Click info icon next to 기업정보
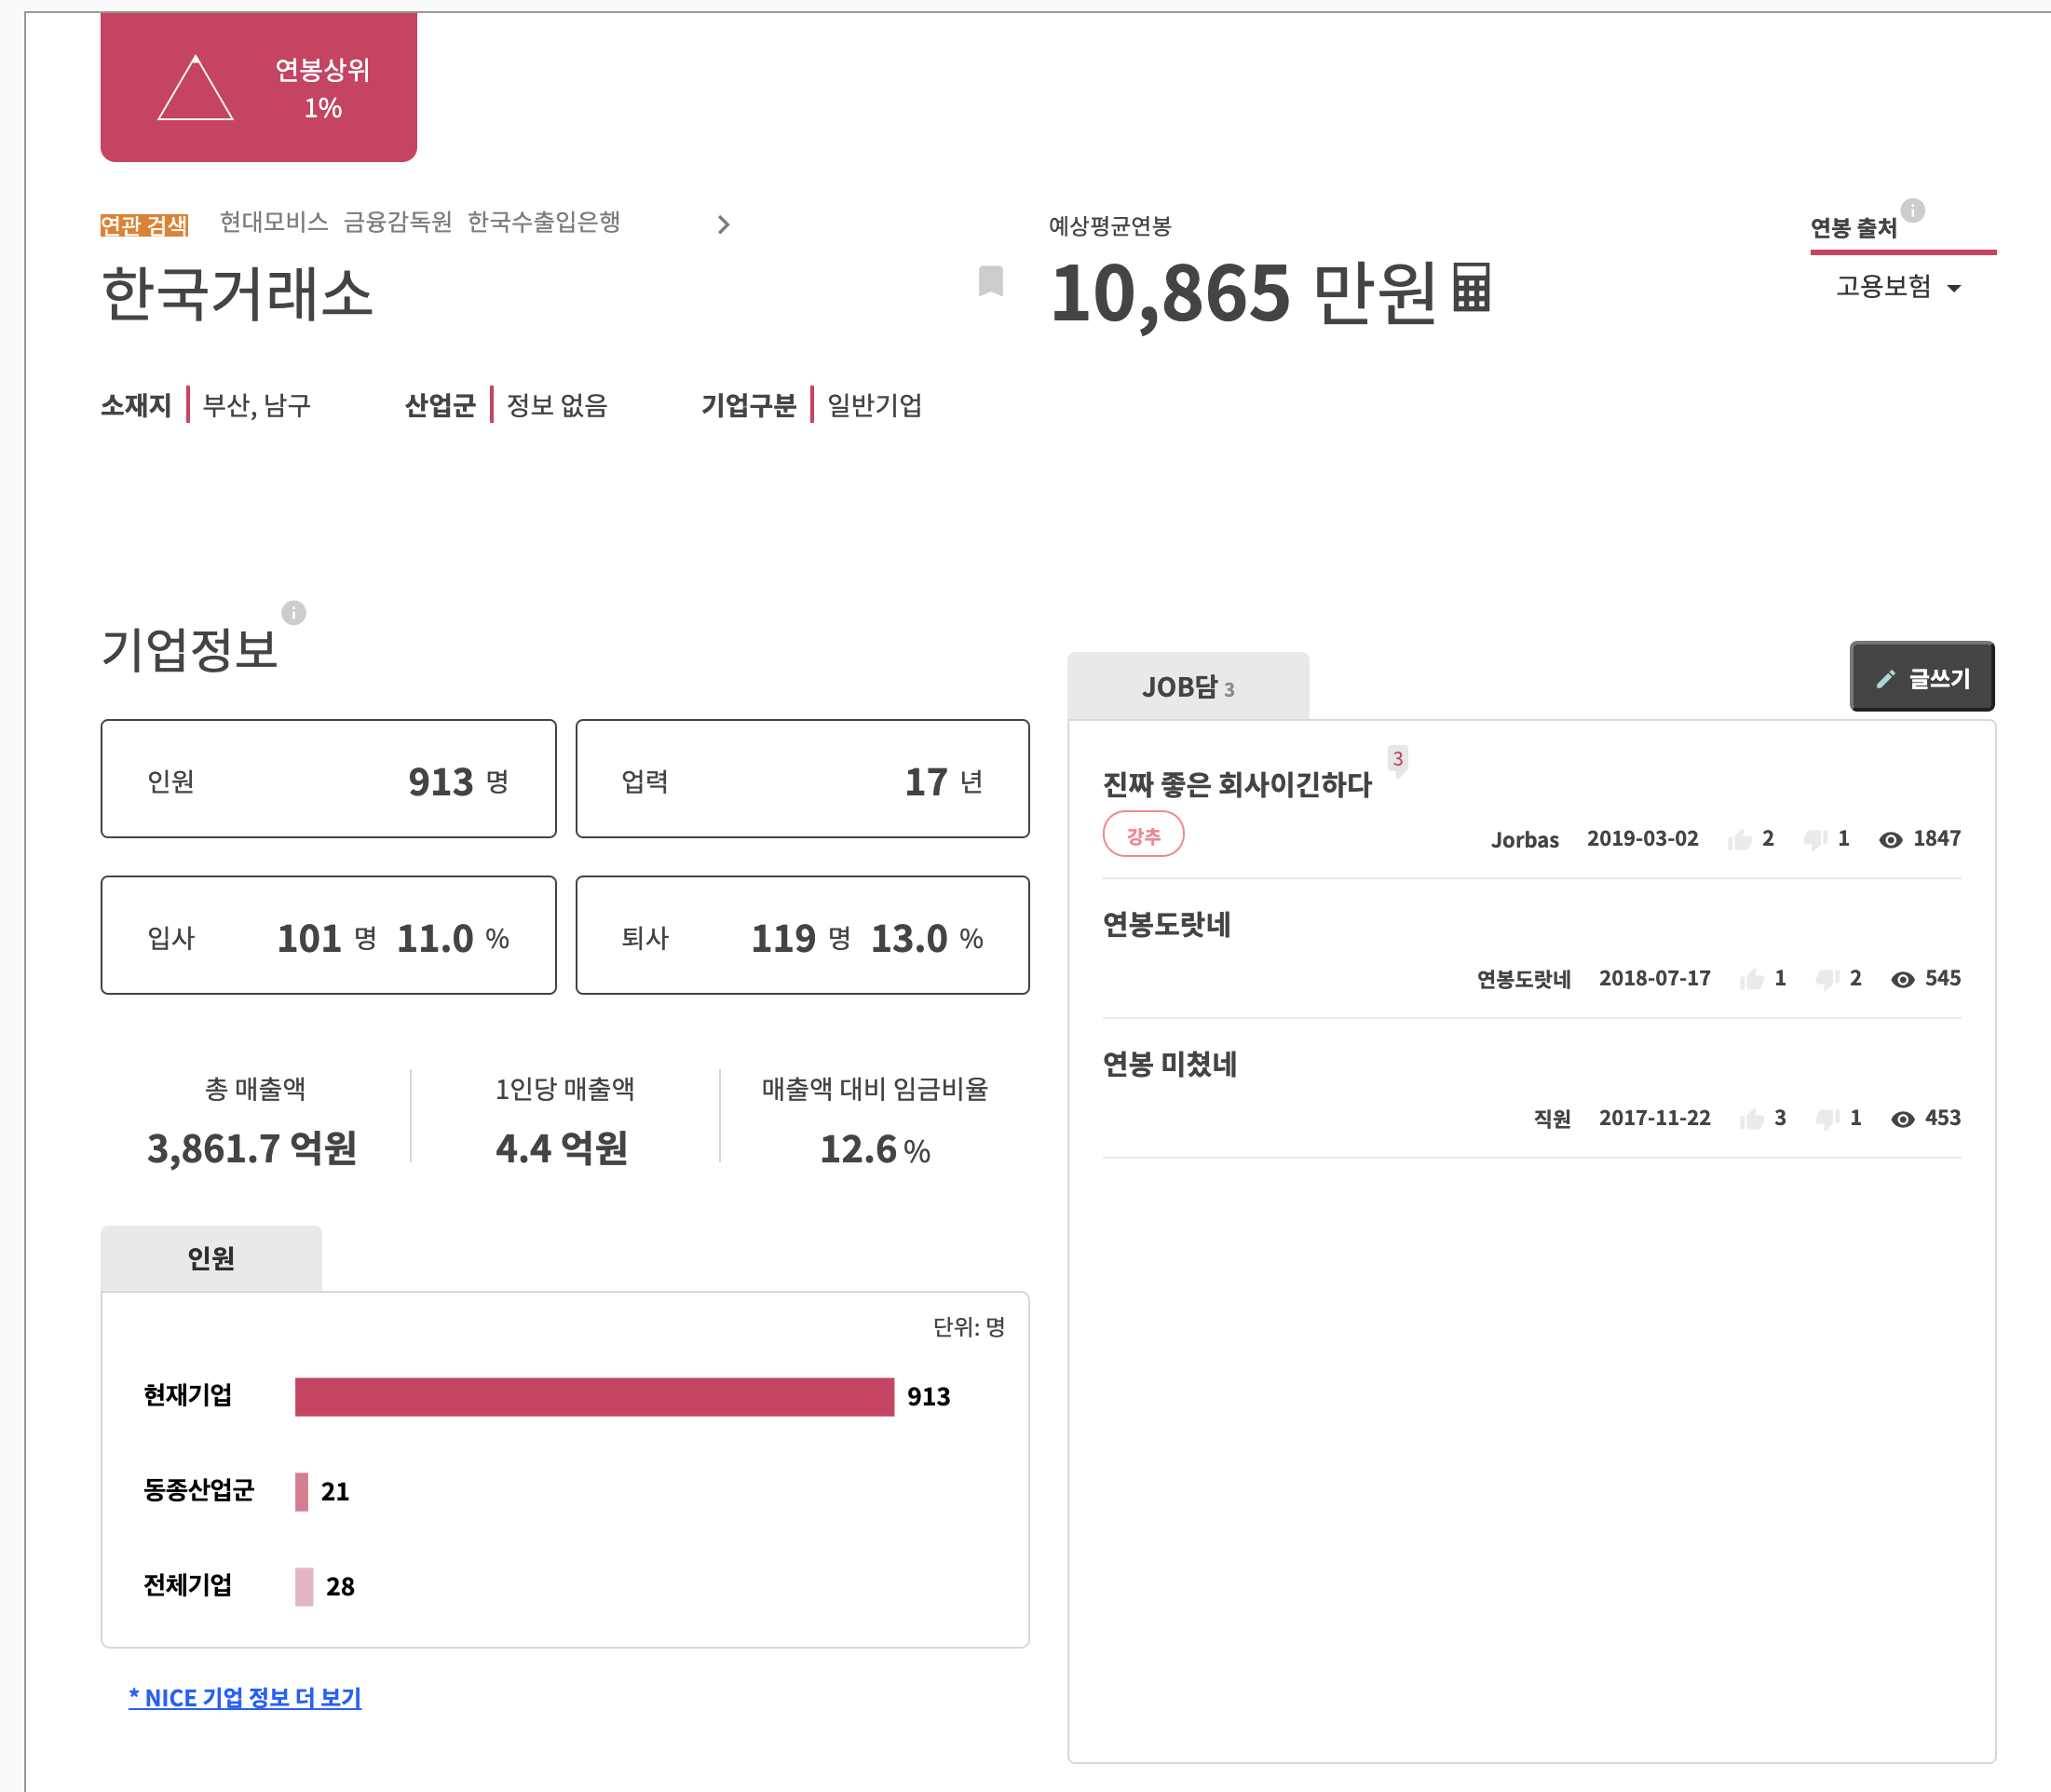This screenshot has width=2051, height=1792. tap(293, 612)
